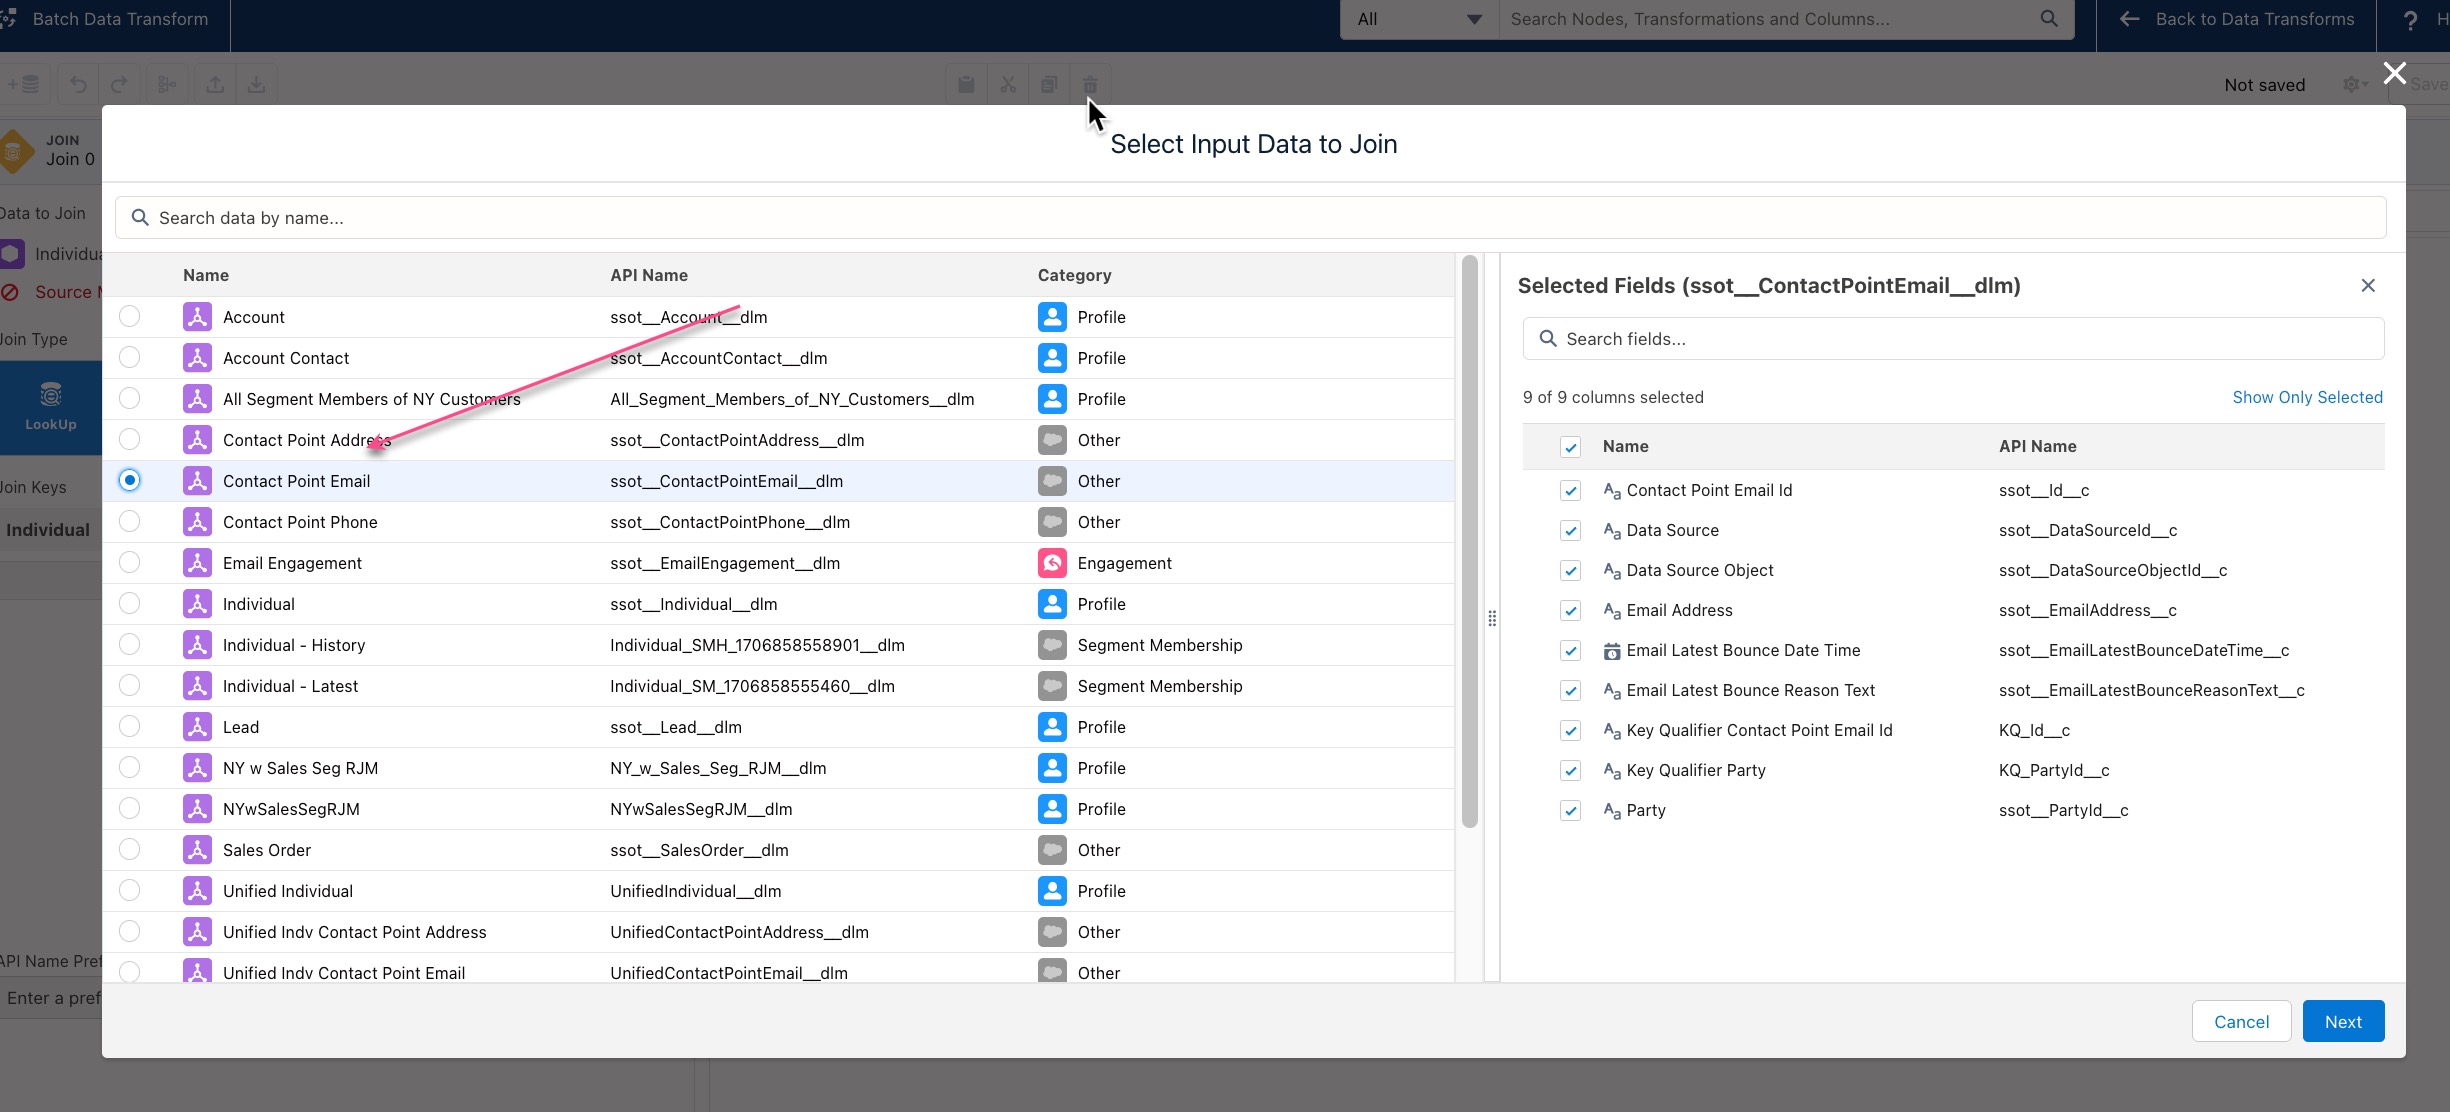Uncheck the Email Address field checkbox

[x=1570, y=611]
